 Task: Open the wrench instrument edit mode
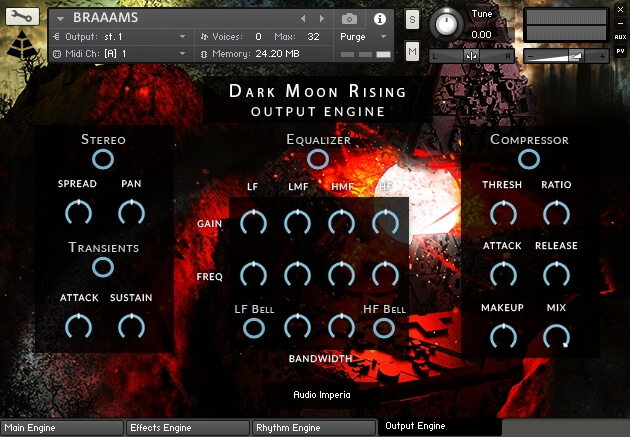(x=22, y=16)
